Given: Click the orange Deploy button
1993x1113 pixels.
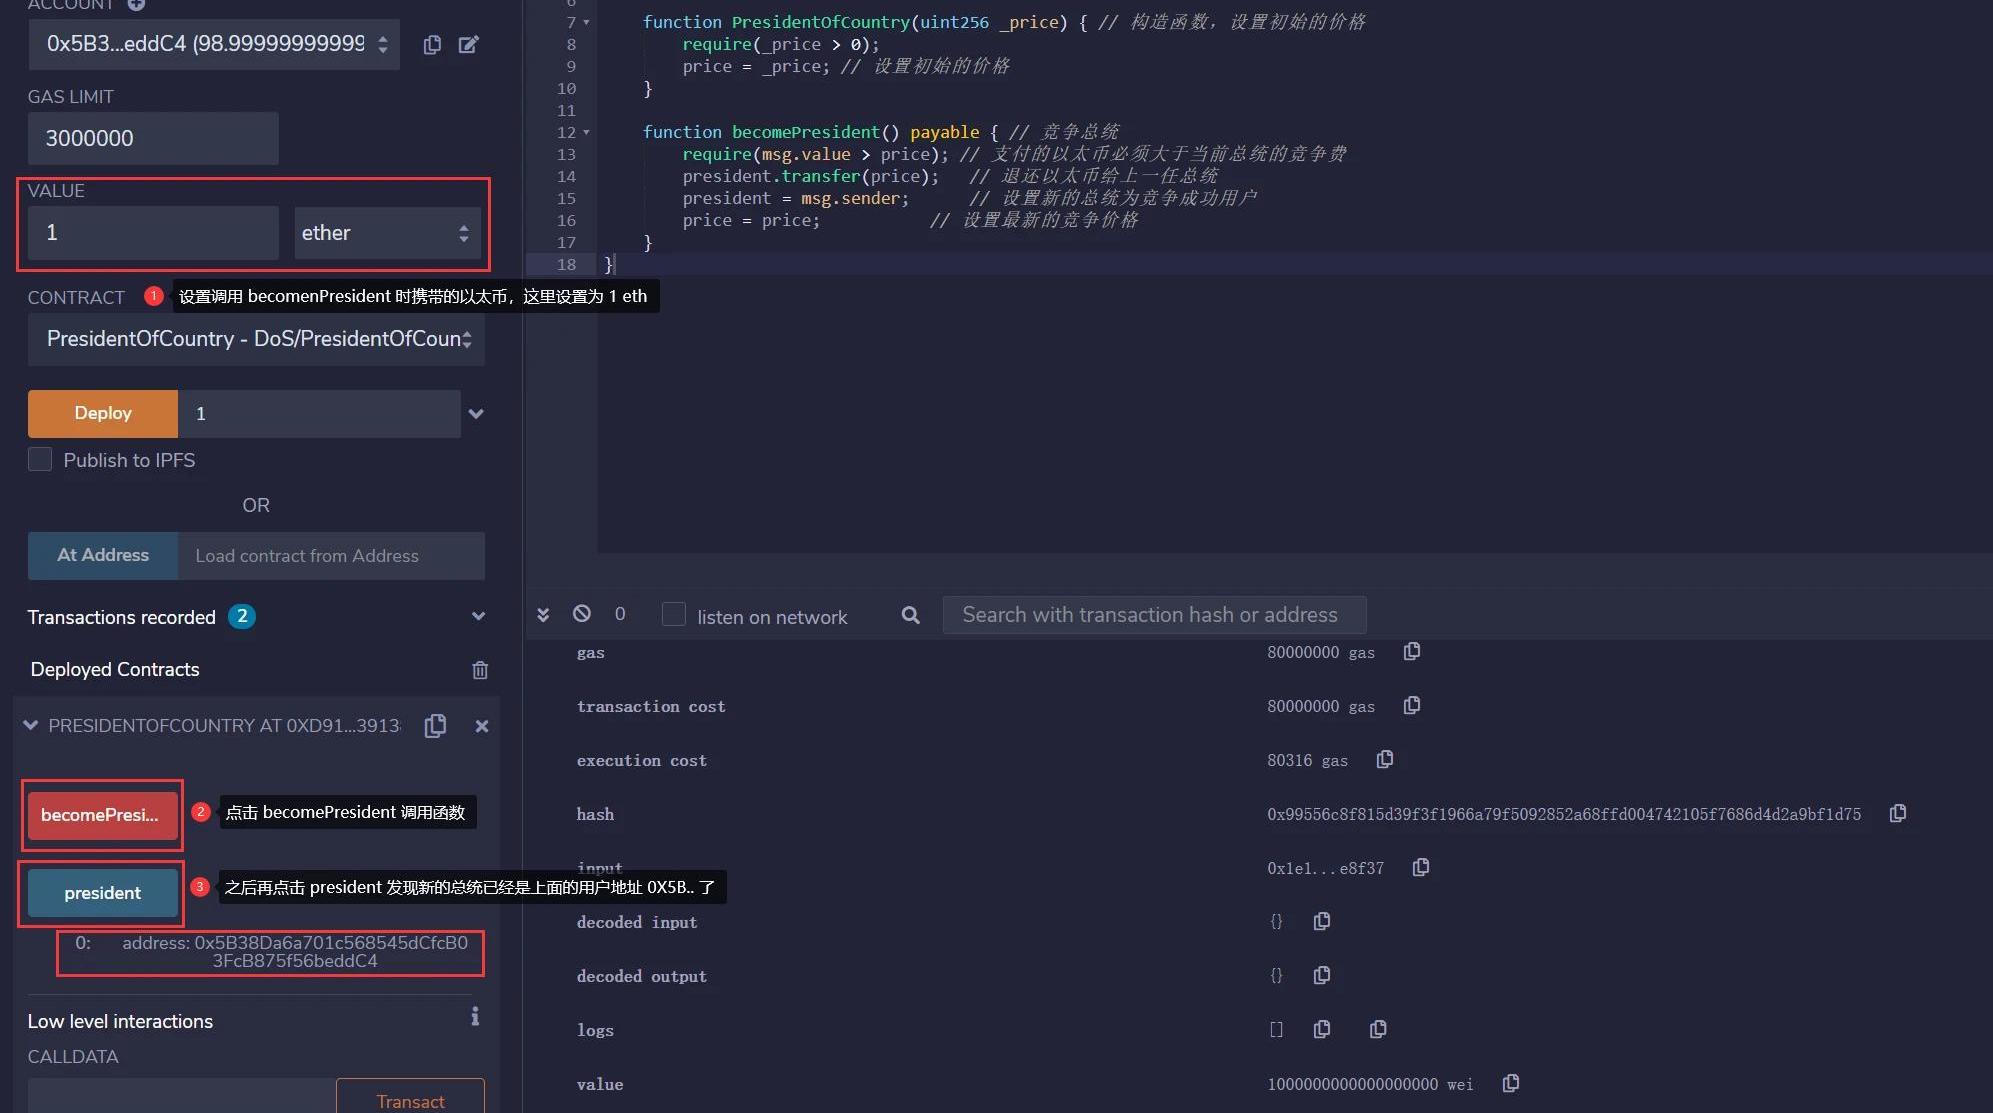Looking at the screenshot, I should click(x=103, y=414).
